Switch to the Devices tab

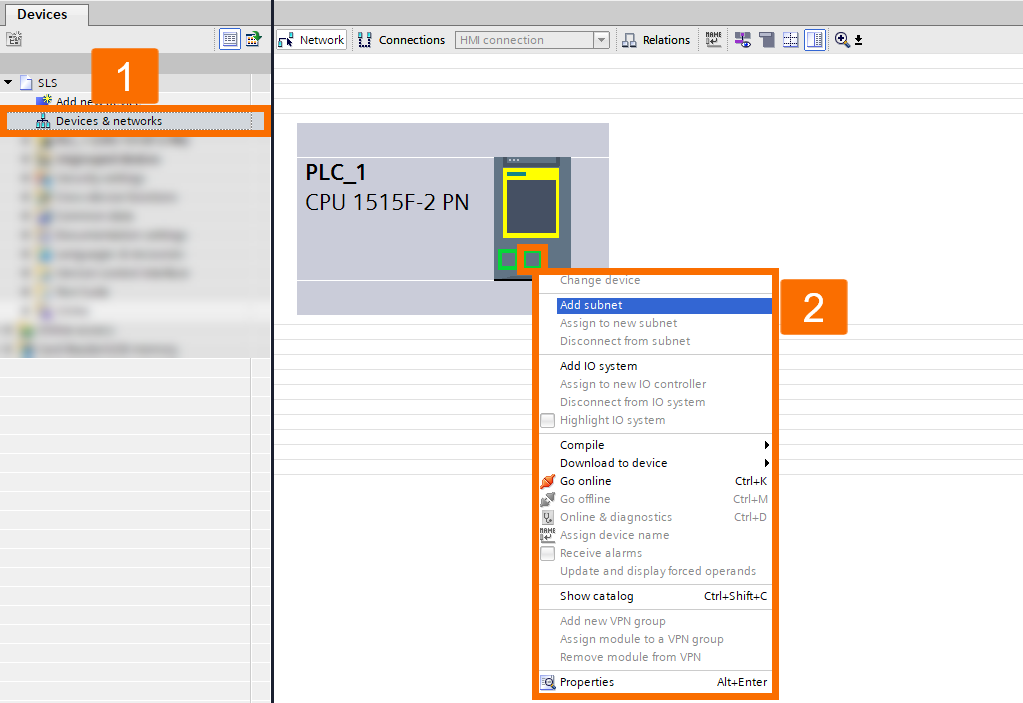(42, 14)
